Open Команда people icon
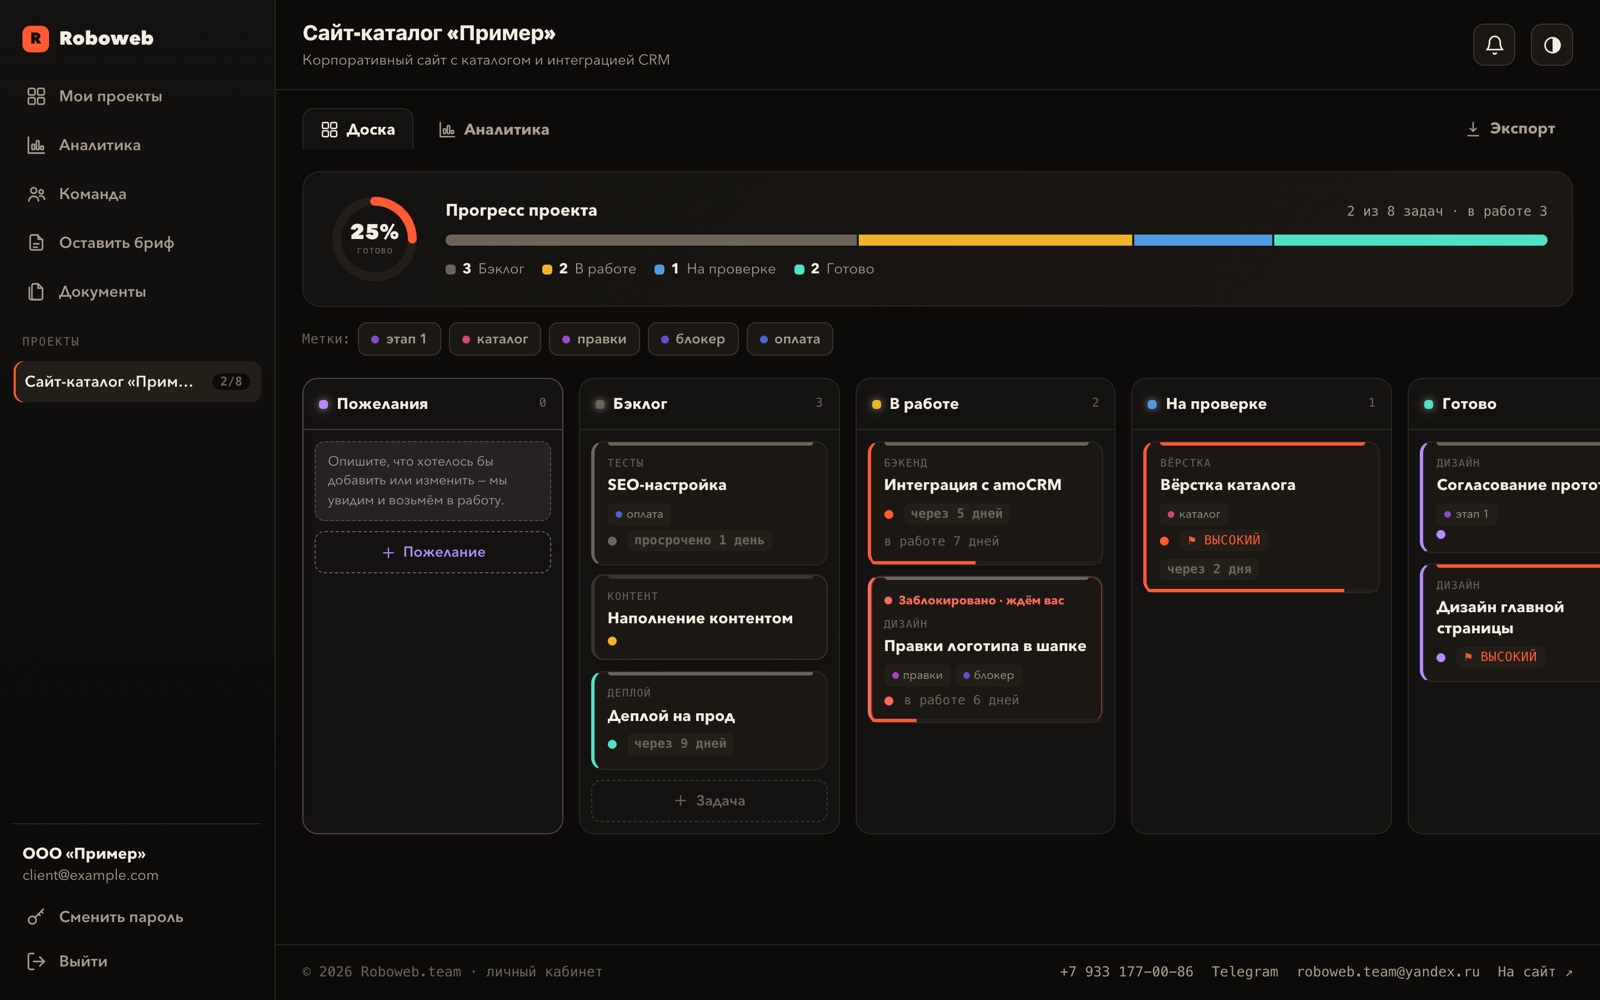 pyautogui.click(x=36, y=194)
